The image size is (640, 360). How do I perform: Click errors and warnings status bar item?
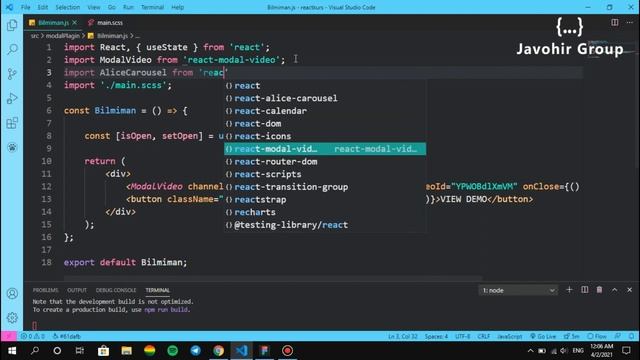33,336
